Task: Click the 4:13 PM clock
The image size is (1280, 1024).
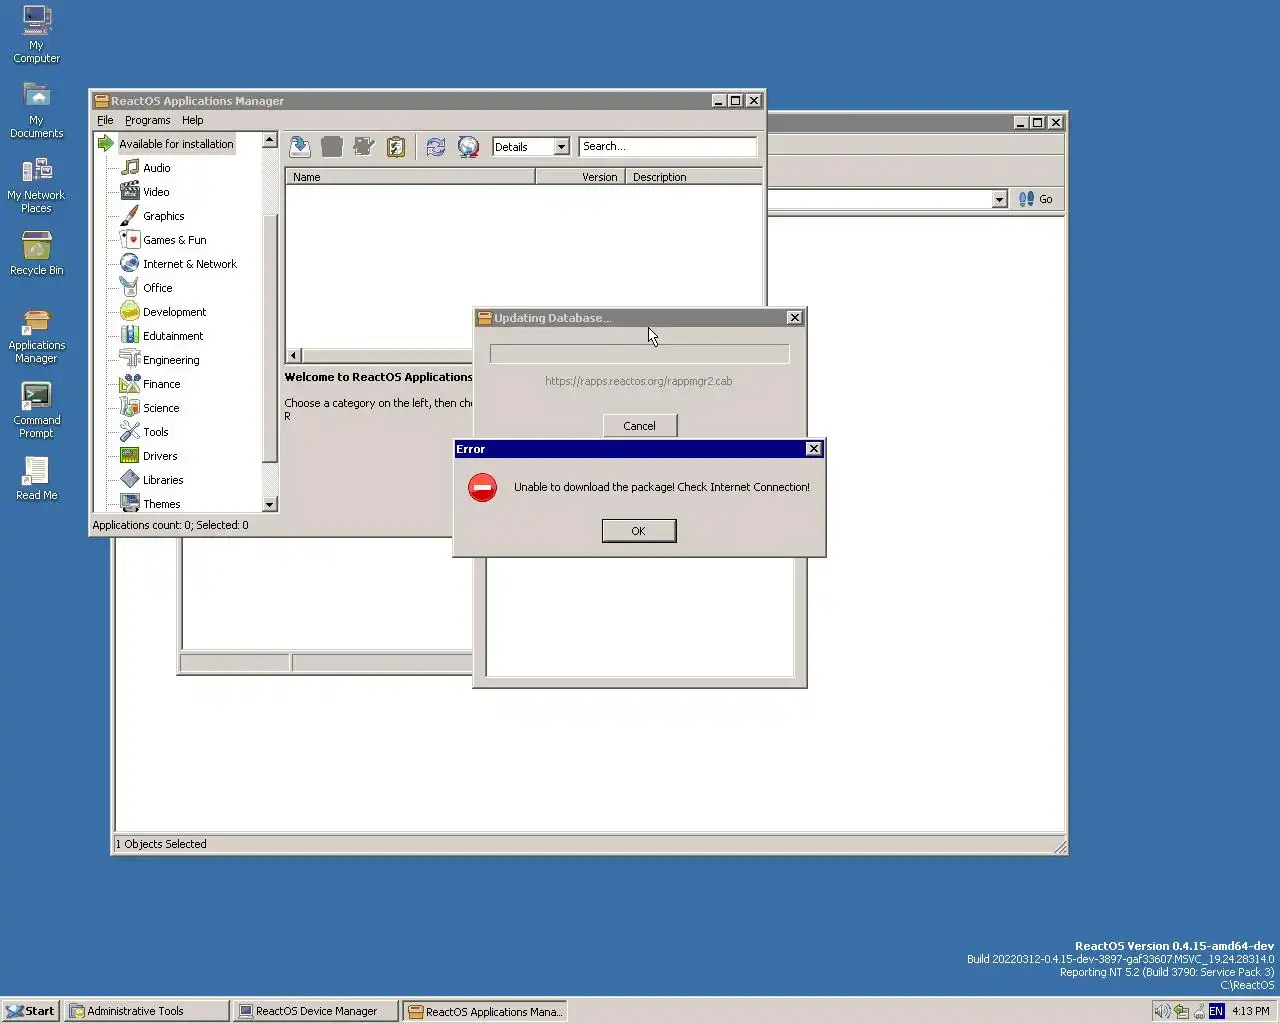Action: tap(1251, 1011)
